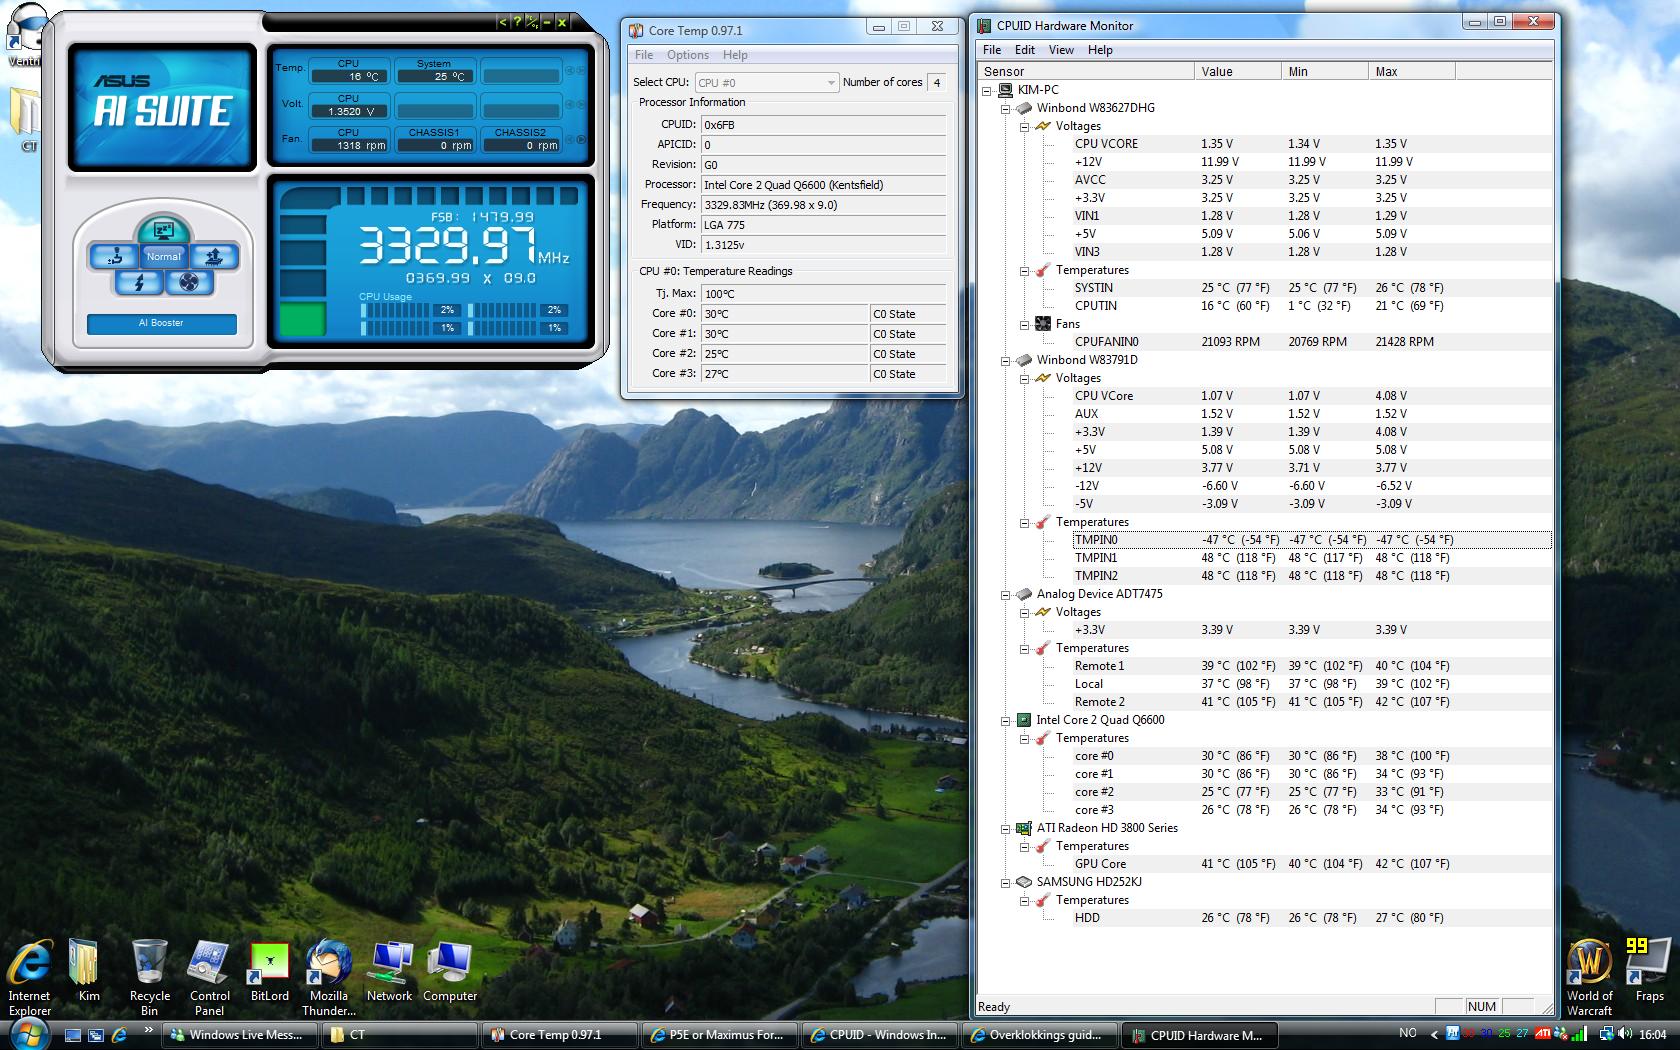Open the File menu in Hardware Monitor
The image size is (1680, 1050).
[992, 50]
